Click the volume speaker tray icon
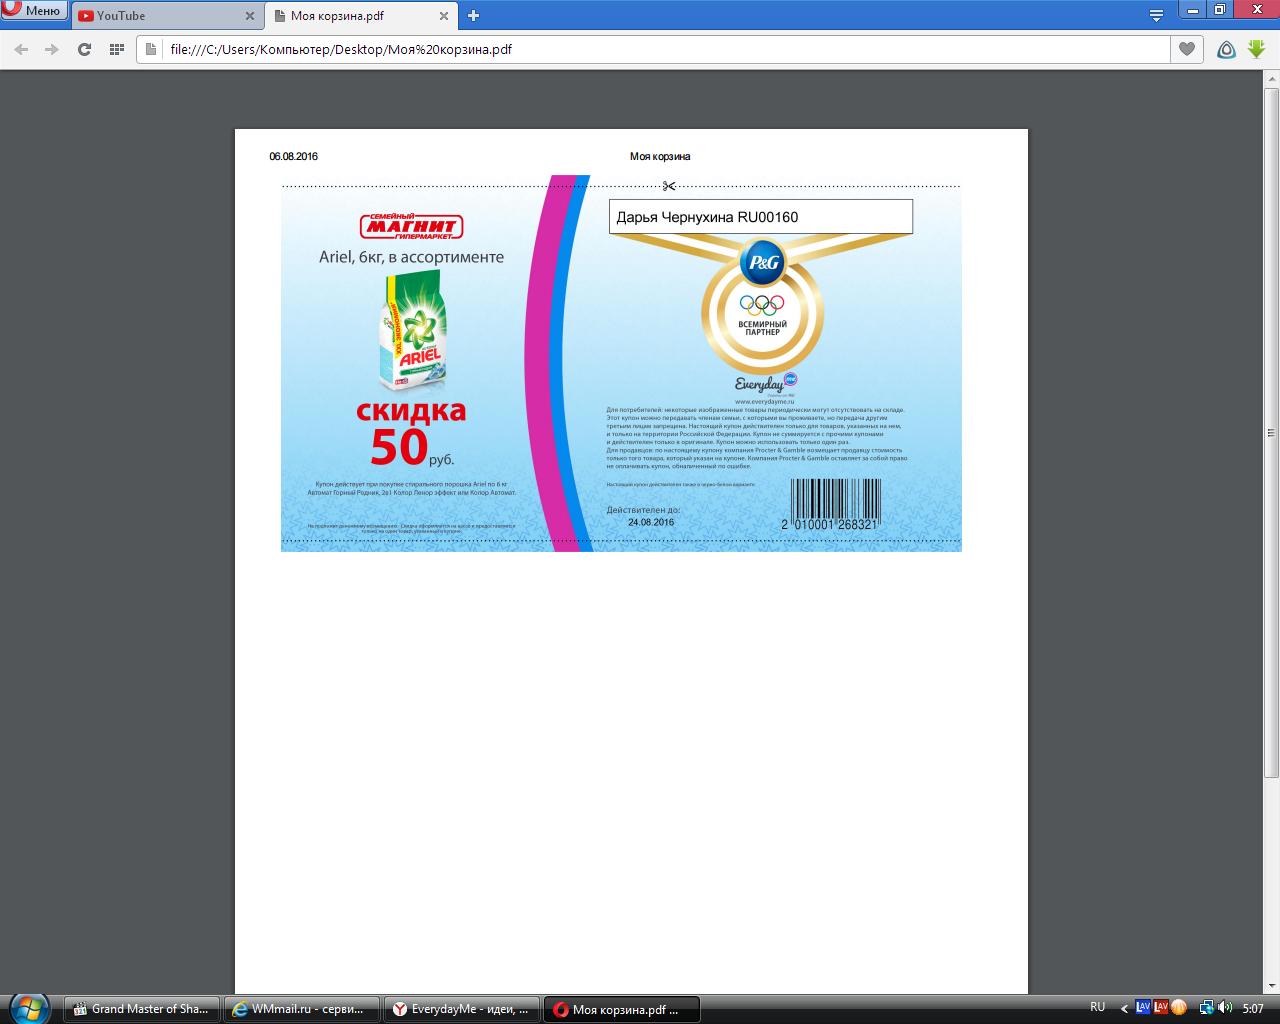Viewport: 1280px width, 1024px height. 1226,1008
